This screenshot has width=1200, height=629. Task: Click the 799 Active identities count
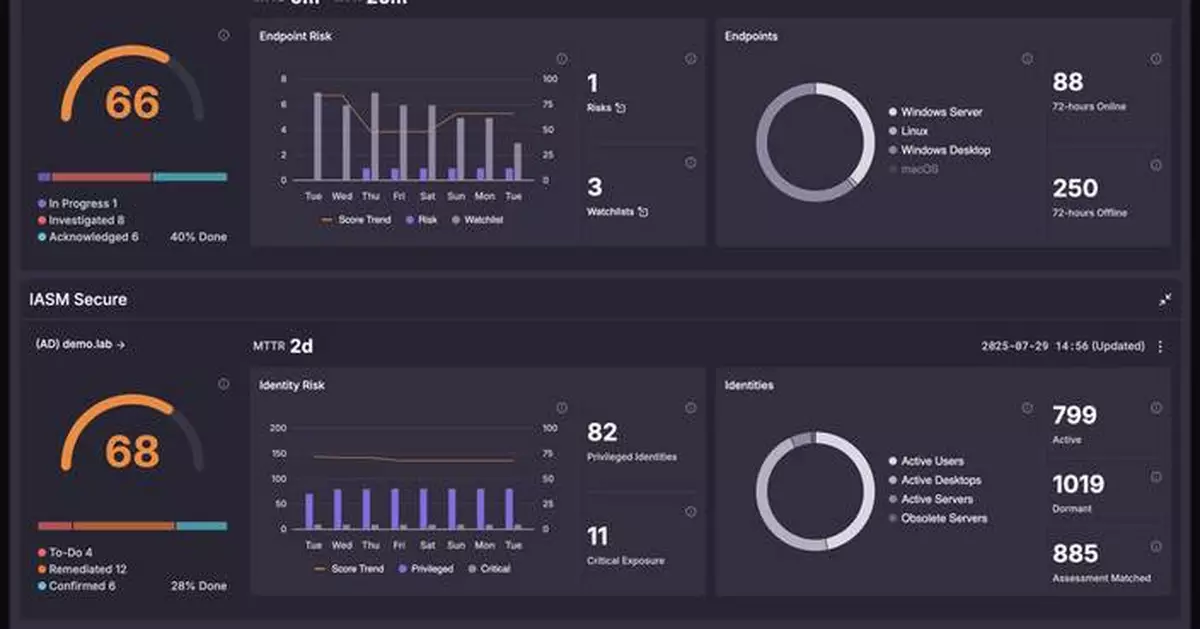1075,415
